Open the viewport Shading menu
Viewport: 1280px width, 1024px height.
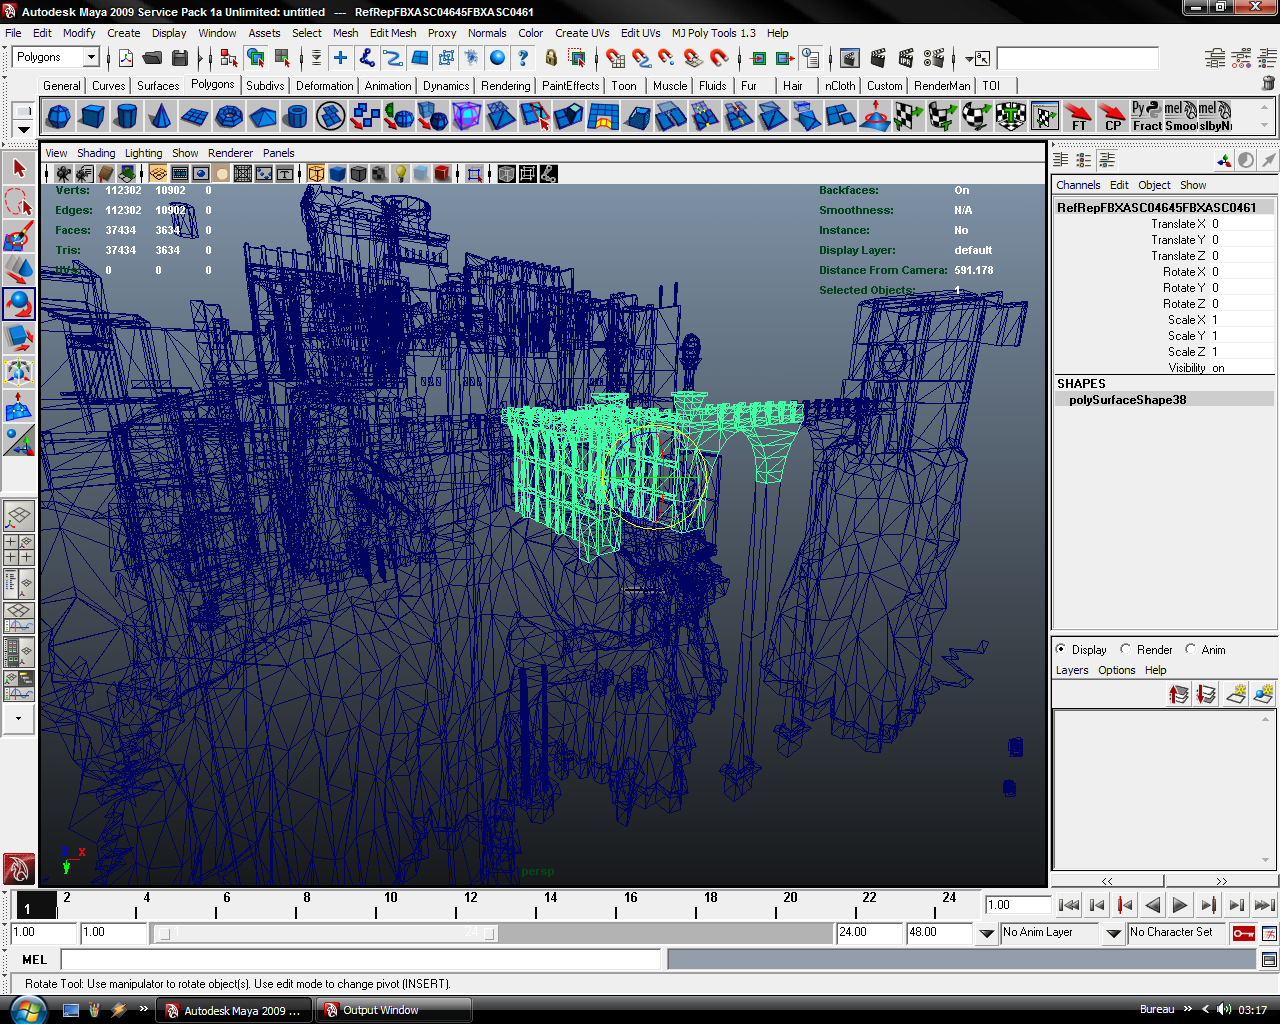pos(96,153)
